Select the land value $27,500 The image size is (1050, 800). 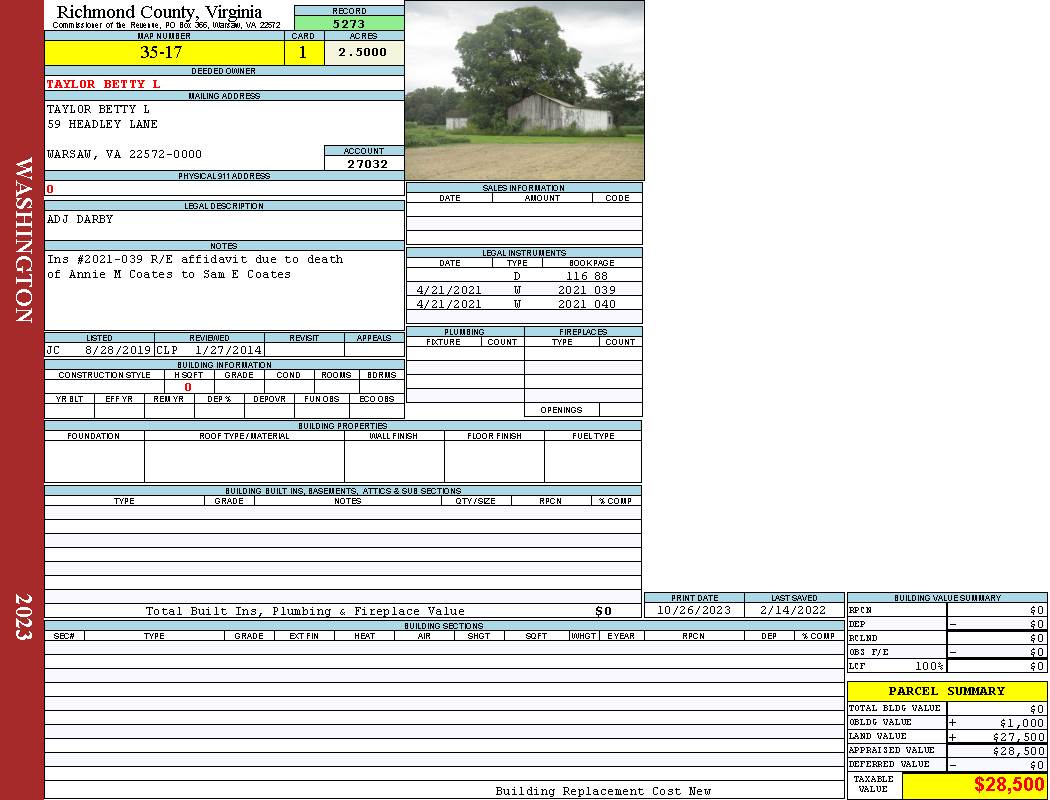1022,736
